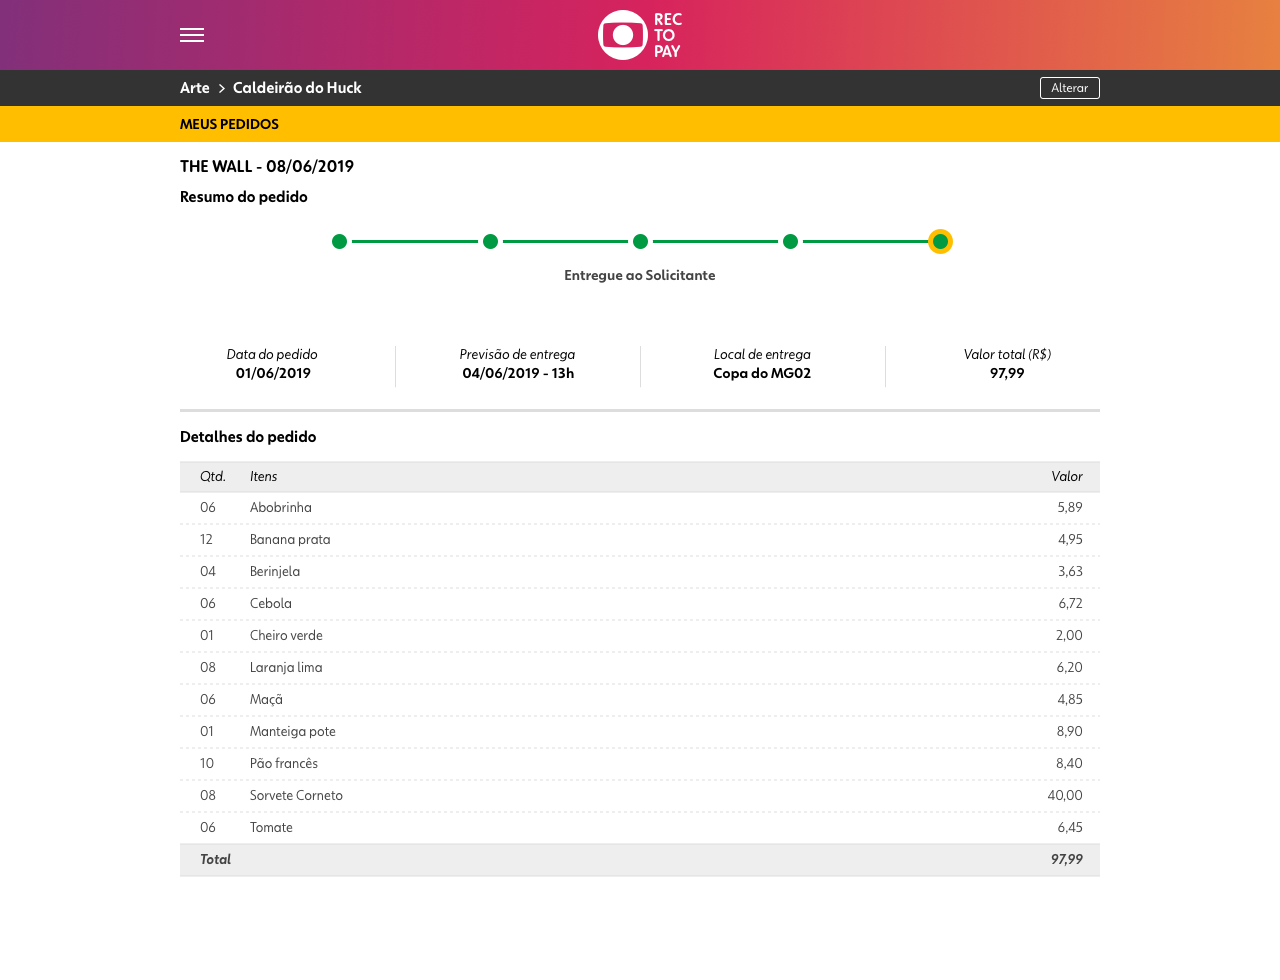Viewport: 1280px width, 980px height.
Task: Select the Sorvete Corneto item row
Action: 640,796
